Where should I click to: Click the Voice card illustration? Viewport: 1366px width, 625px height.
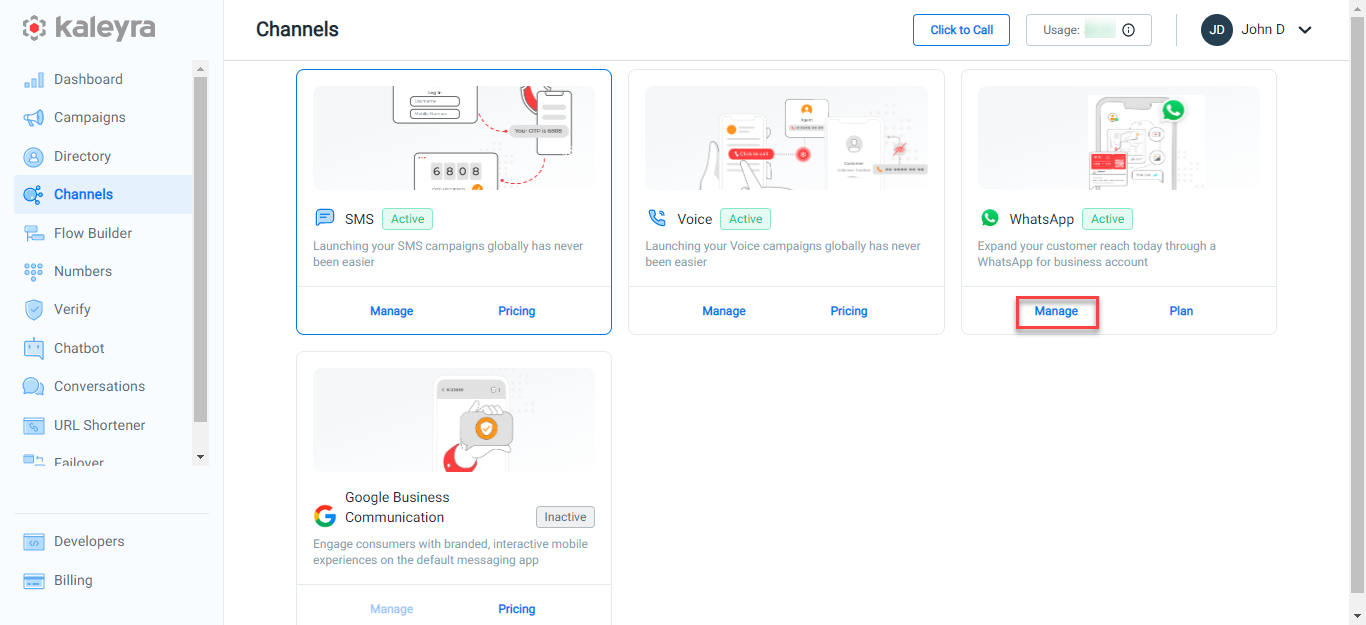point(786,138)
